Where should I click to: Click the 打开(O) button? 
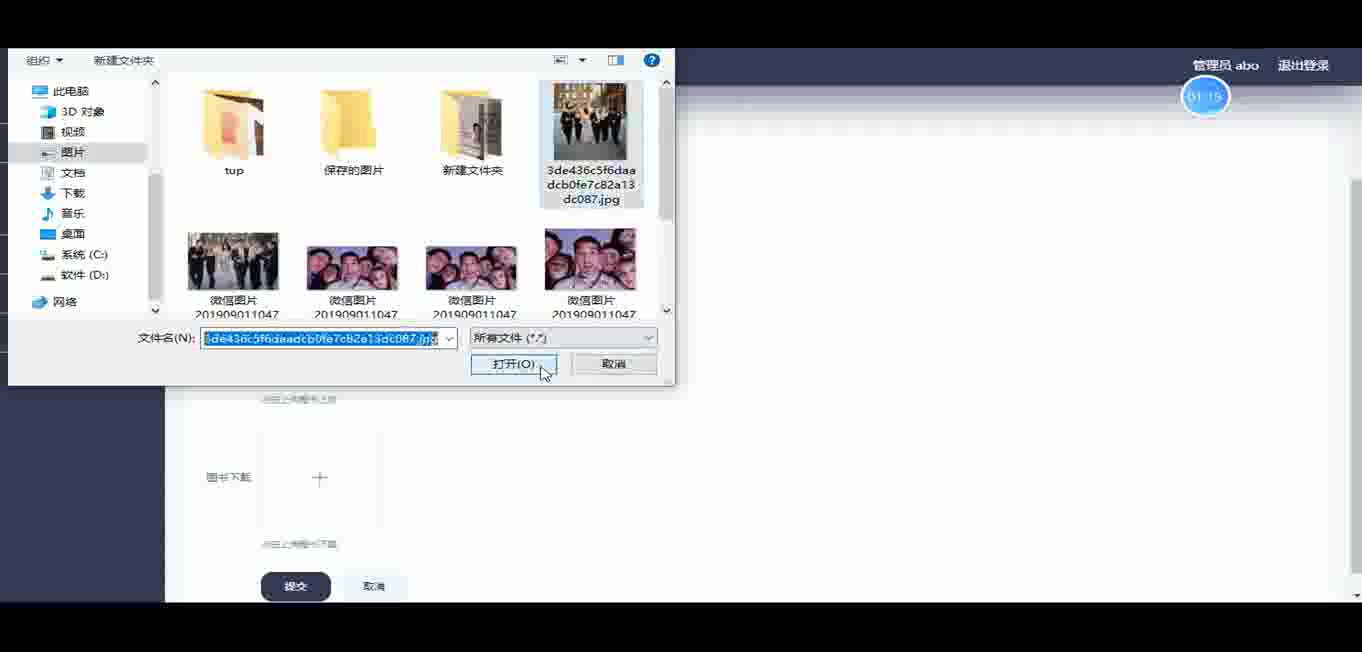[x=514, y=364]
